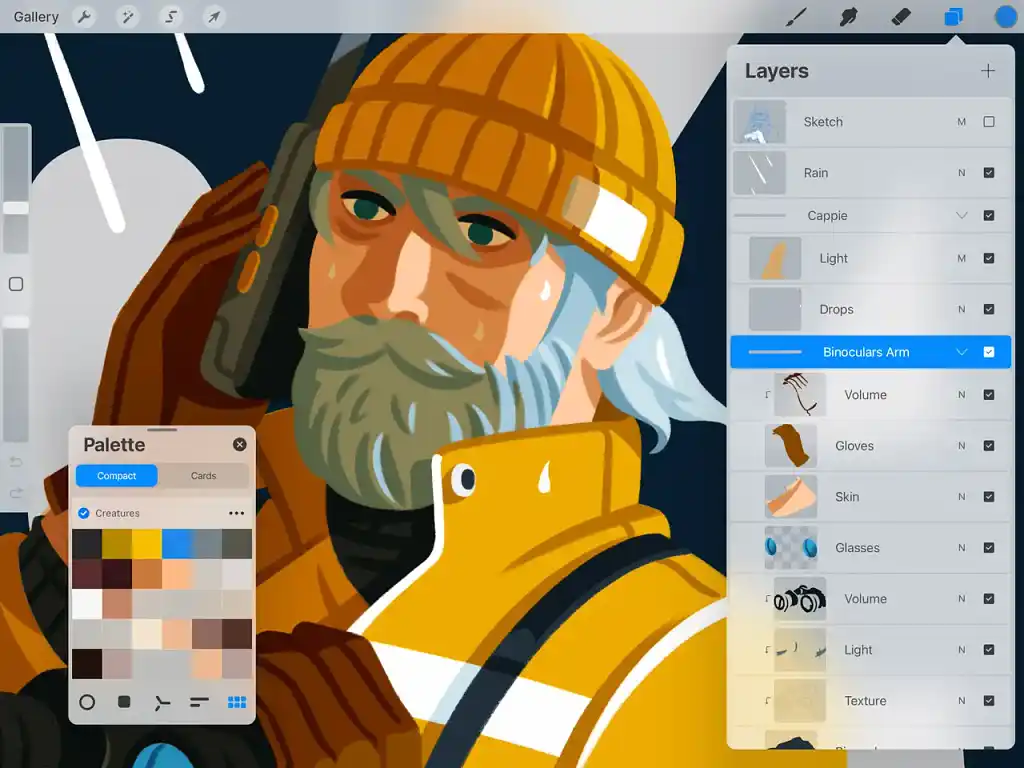The image size is (1024, 768).
Task: Return to the Gallery
Action: [36, 16]
